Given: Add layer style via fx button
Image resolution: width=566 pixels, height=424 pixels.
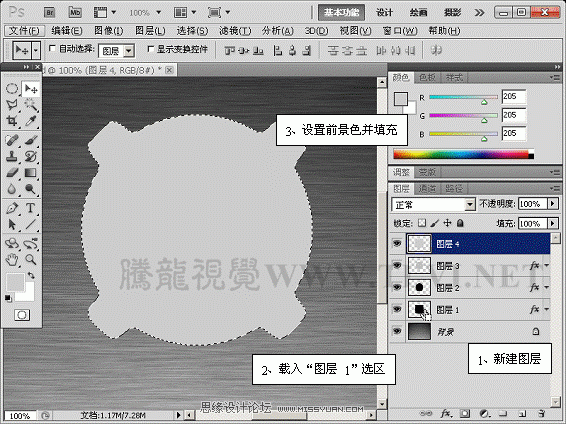Looking at the screenshot, I should pyautogui.click(x=445, y=414).
